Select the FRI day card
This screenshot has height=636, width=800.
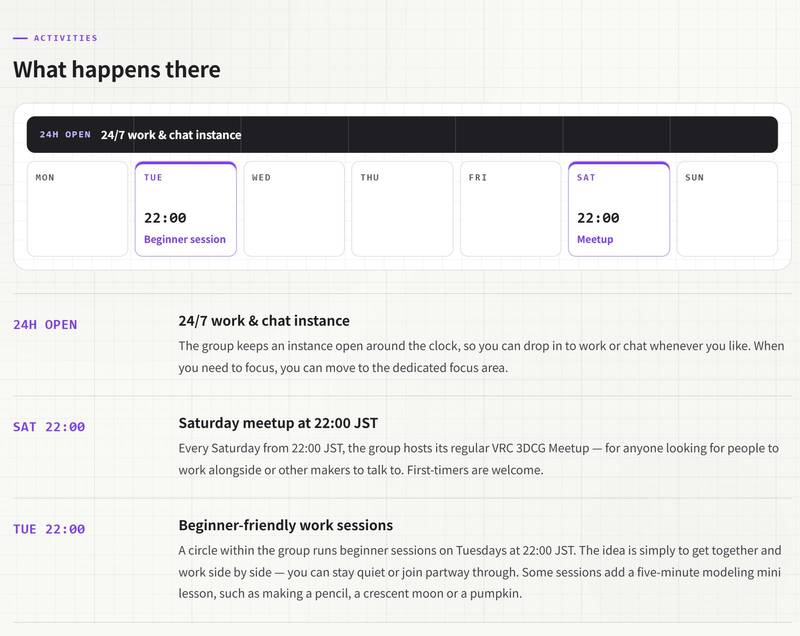[510, 209]
